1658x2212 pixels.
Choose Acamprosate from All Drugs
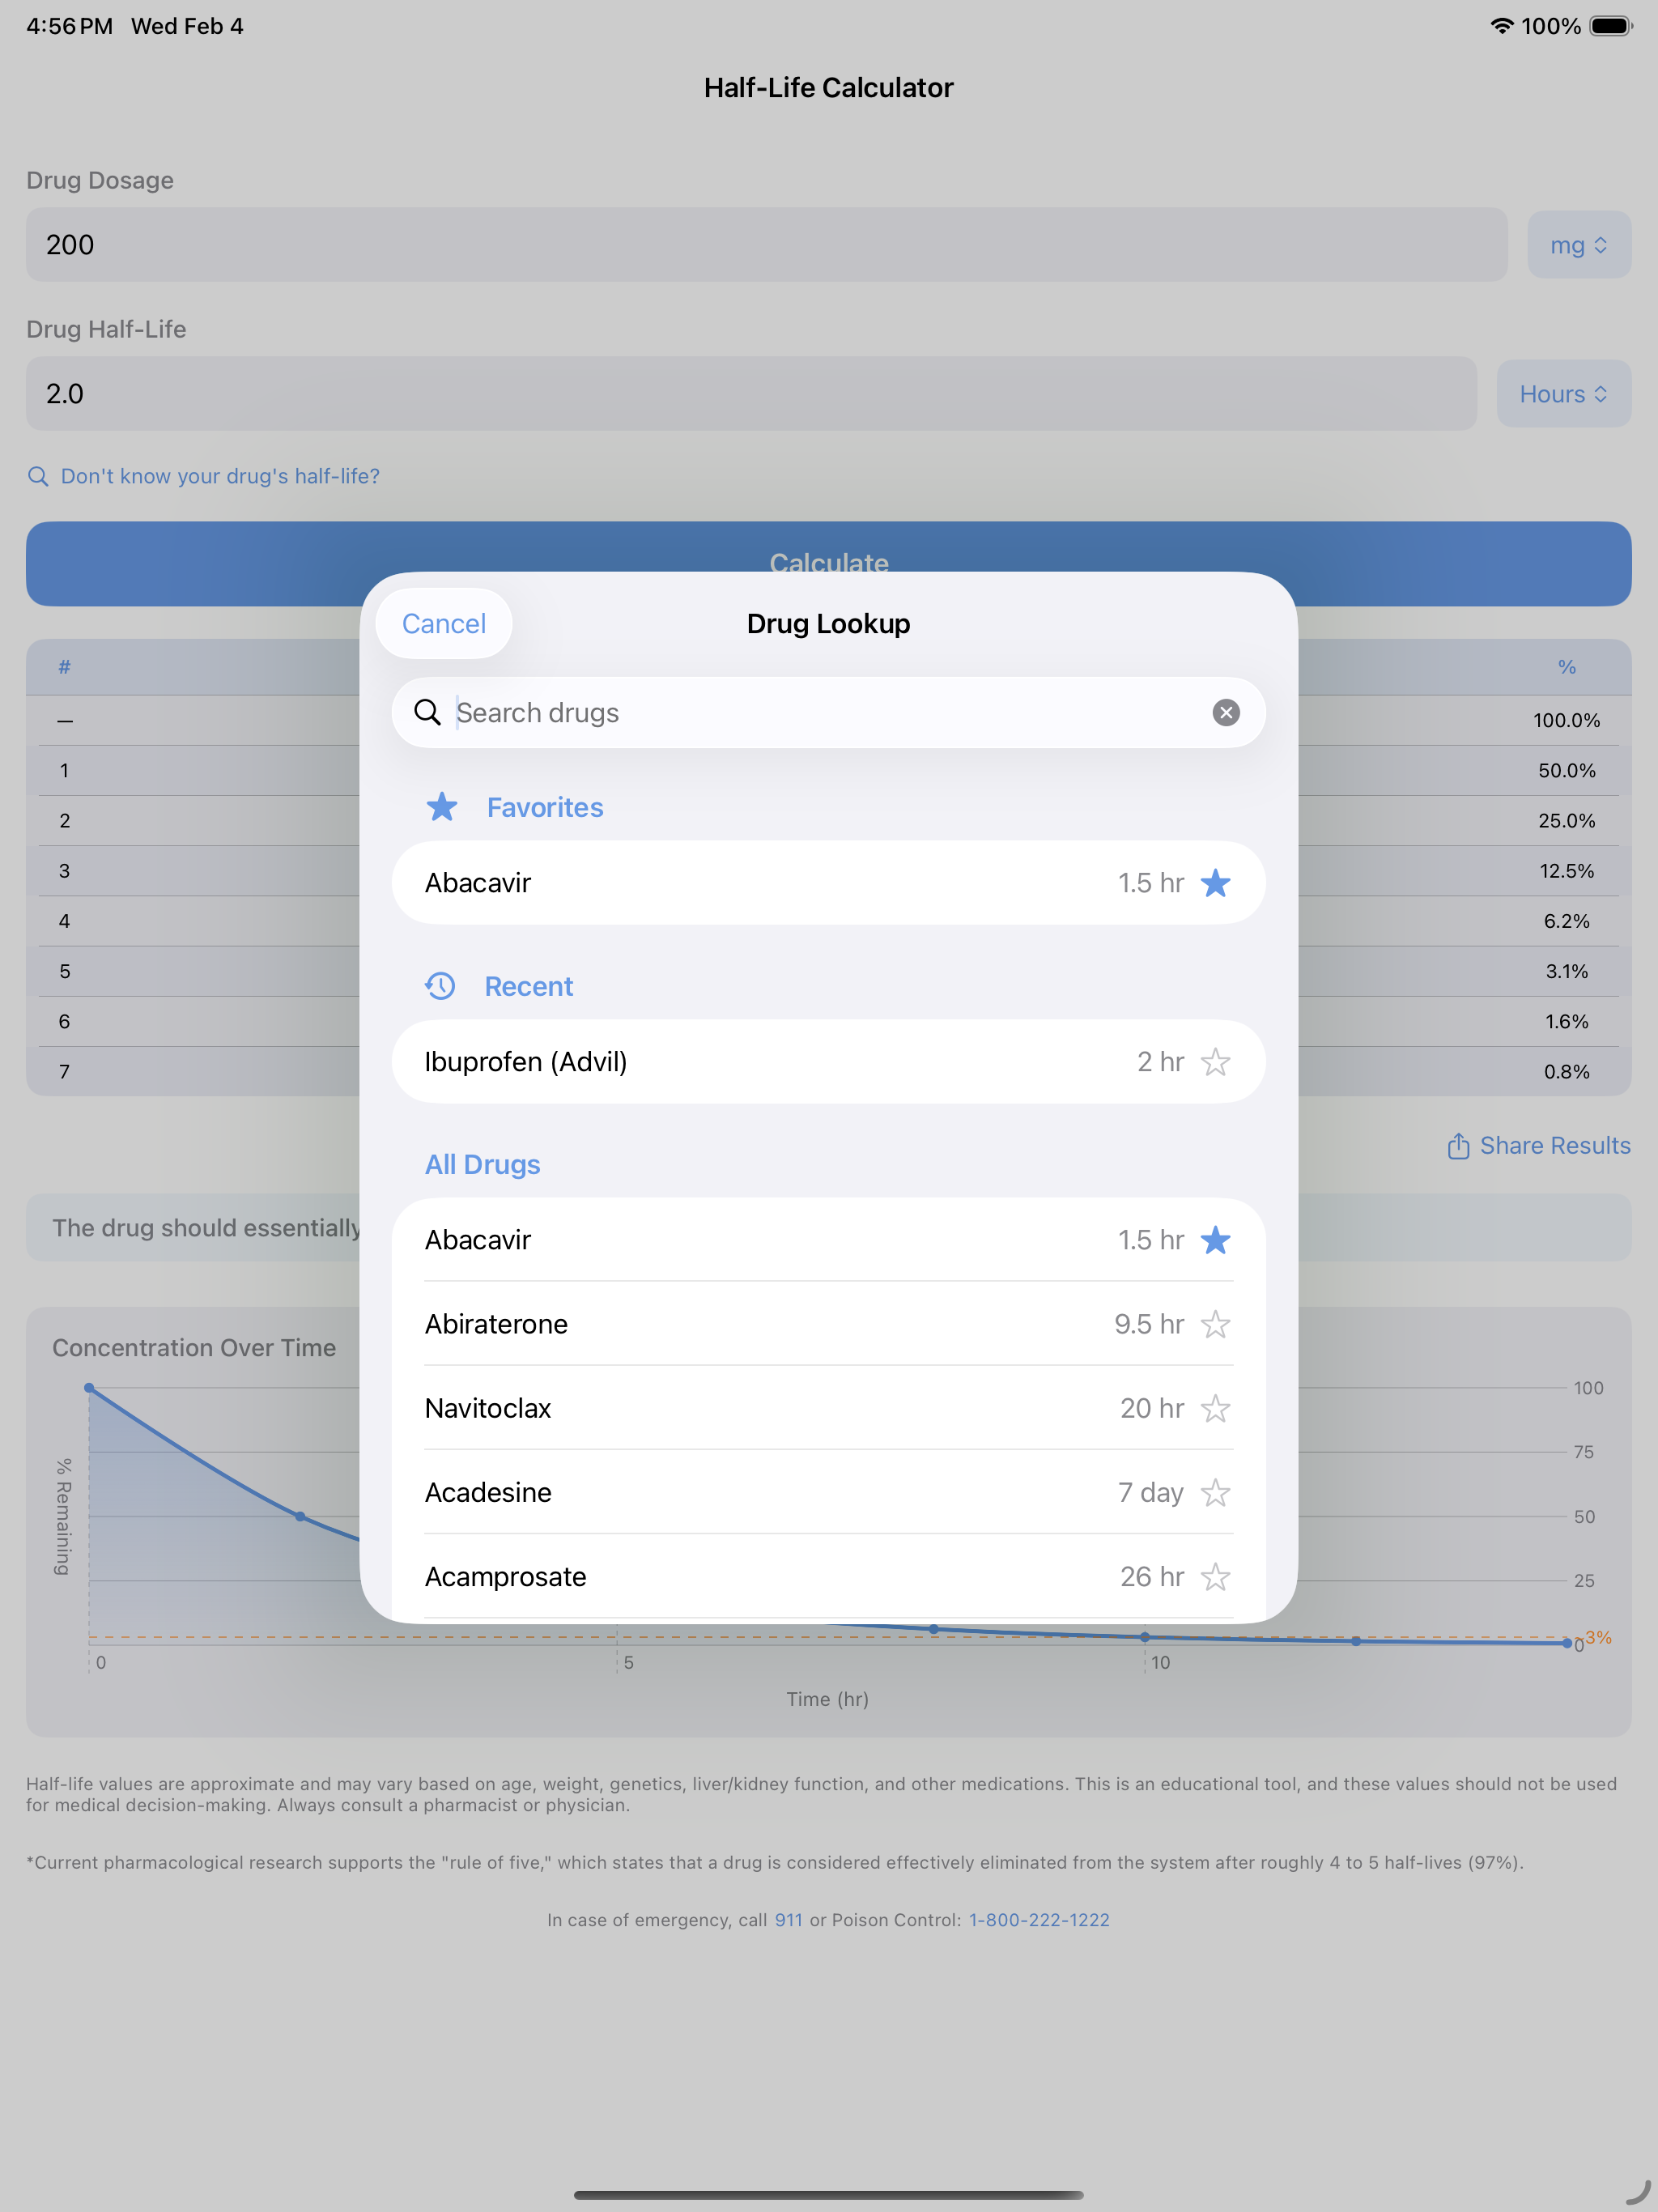tap(828, 1577)
